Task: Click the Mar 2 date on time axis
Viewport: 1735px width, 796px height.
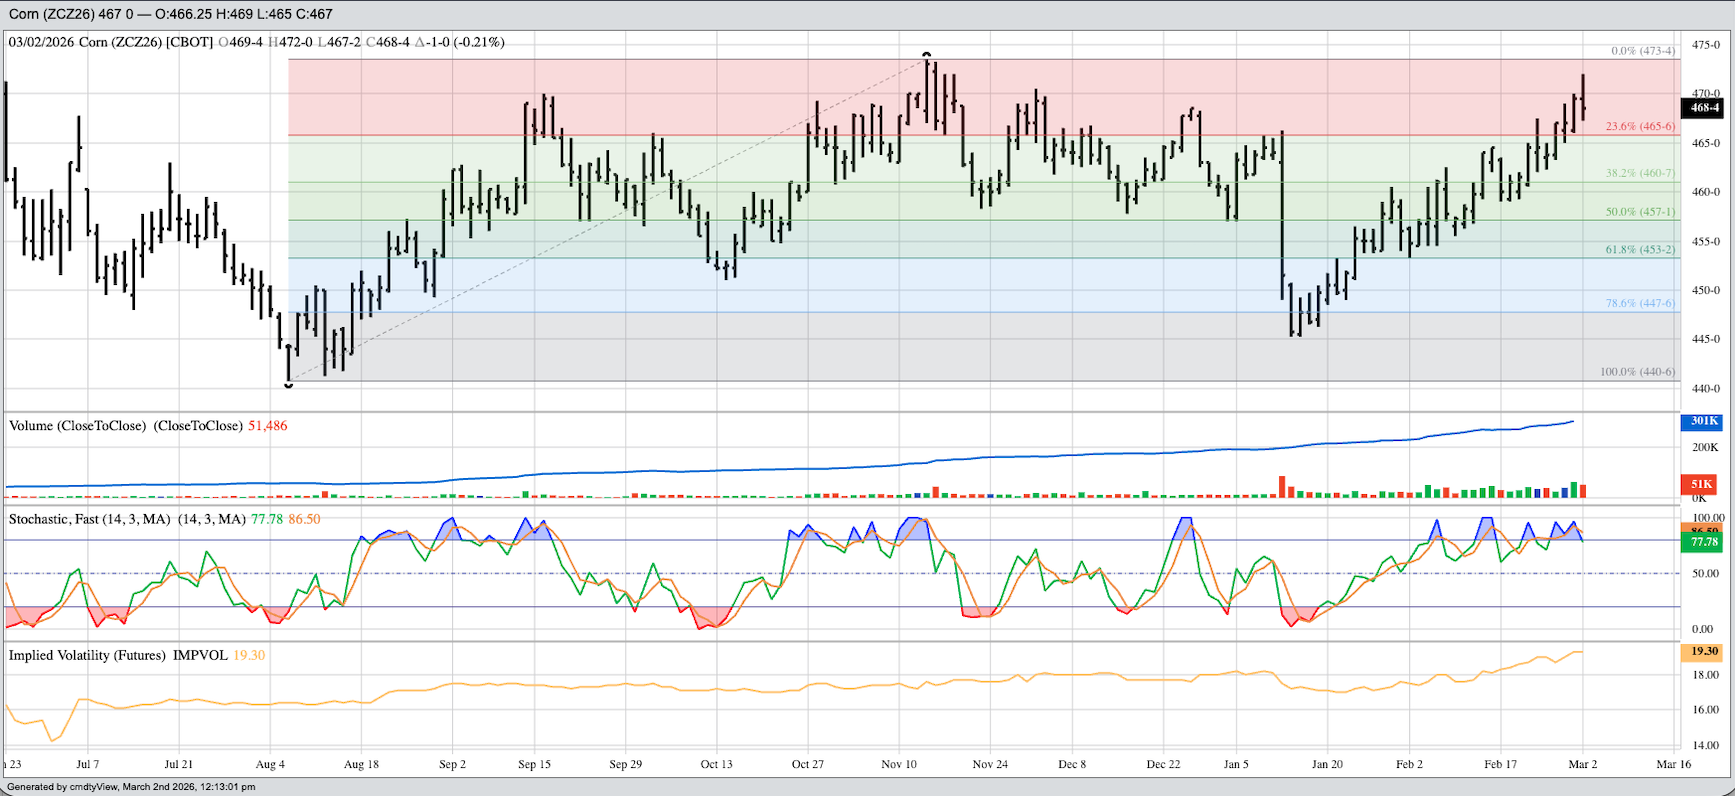Action: tap(1583, 764)
